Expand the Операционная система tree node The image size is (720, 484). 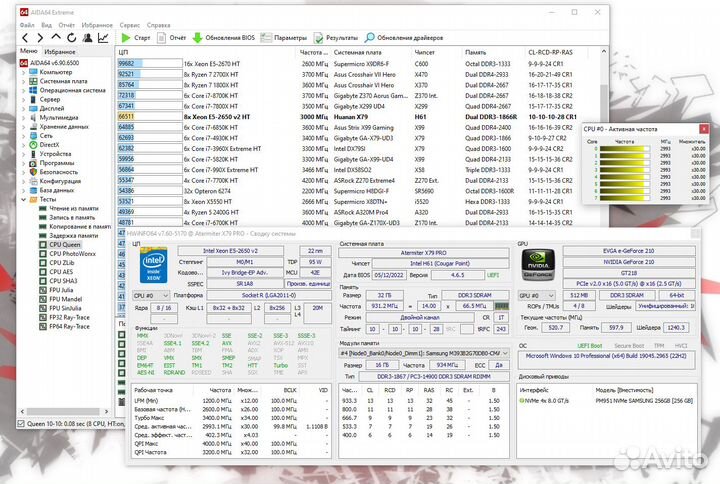(24, 90)
